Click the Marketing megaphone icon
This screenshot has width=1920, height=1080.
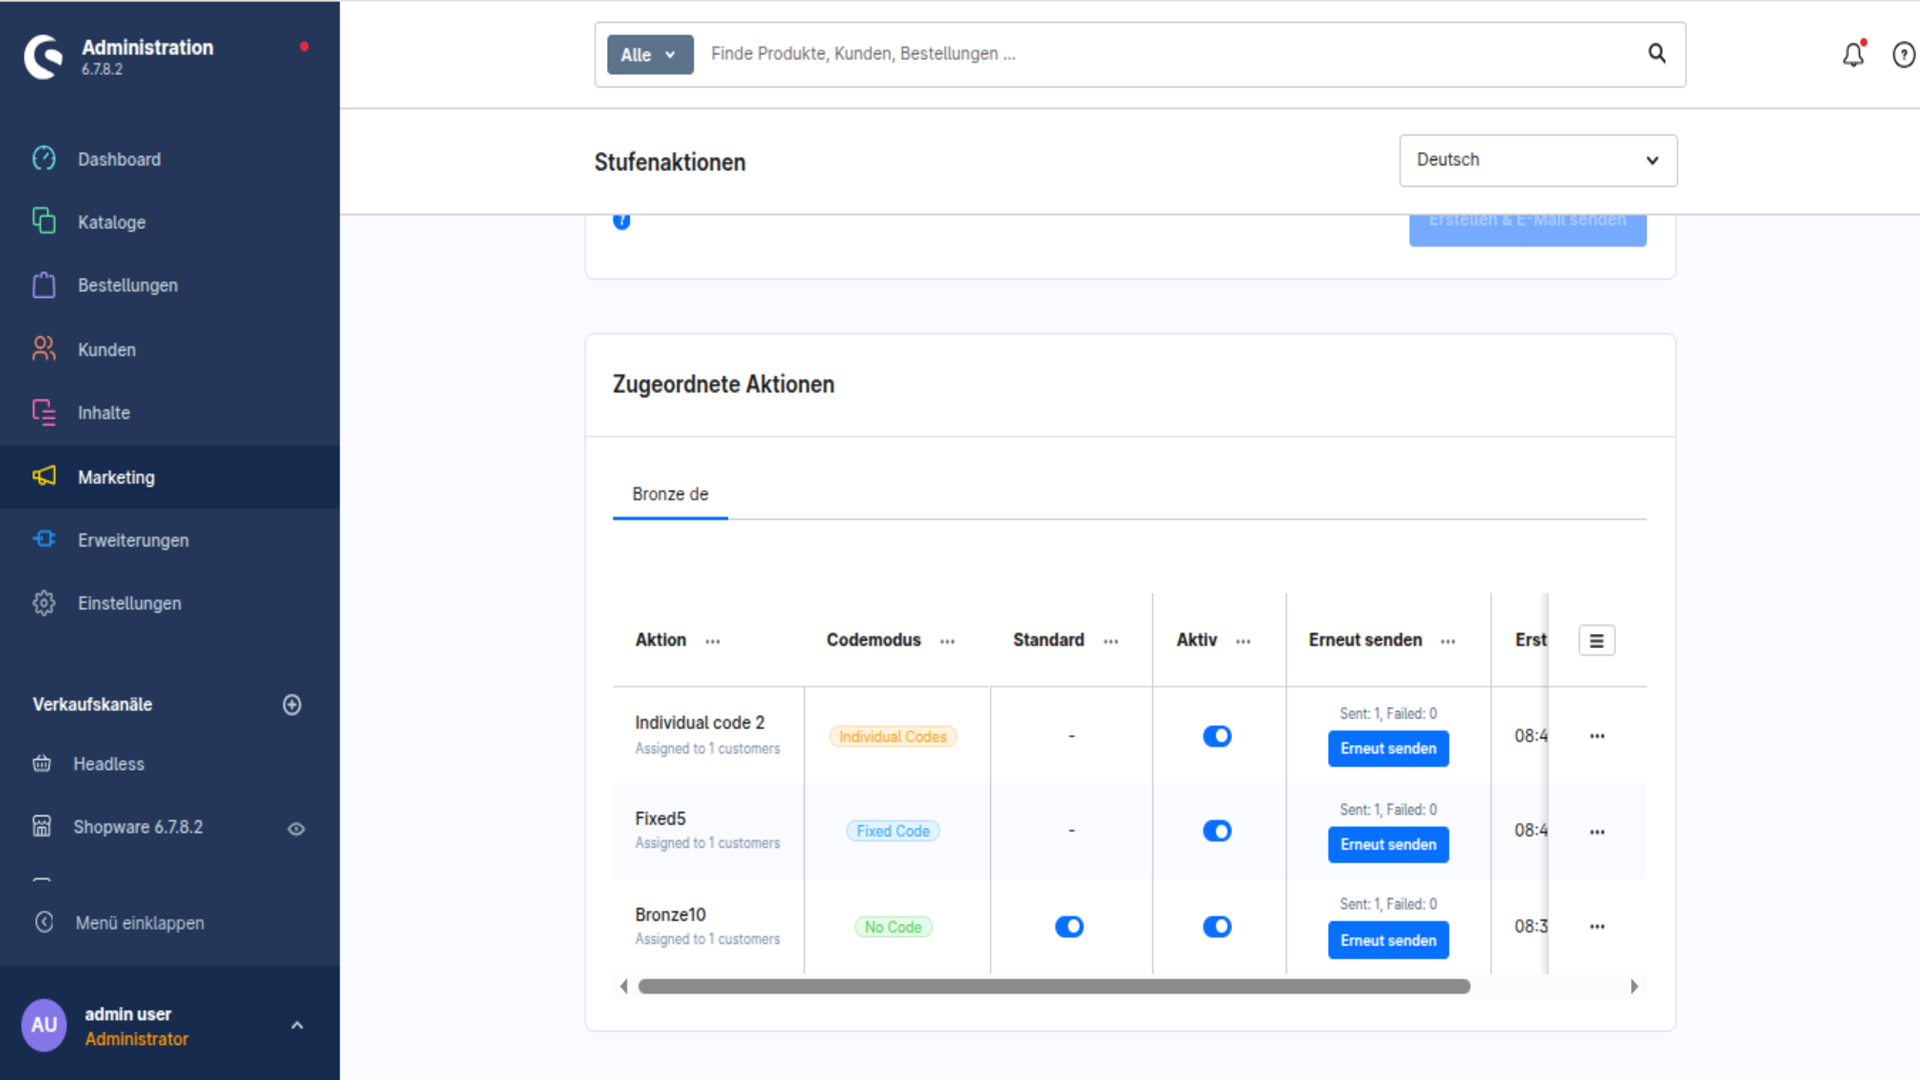(44, 476)
